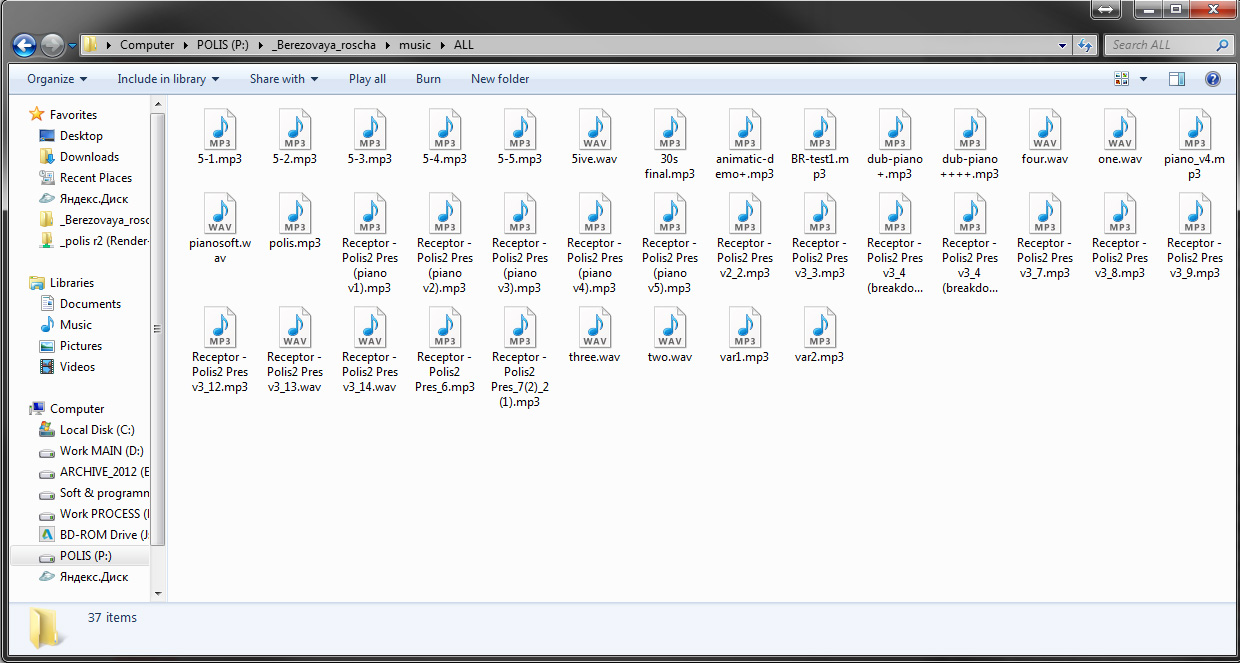Click the Burn button
Viewport: 1240px width, 663px height.
428,79
